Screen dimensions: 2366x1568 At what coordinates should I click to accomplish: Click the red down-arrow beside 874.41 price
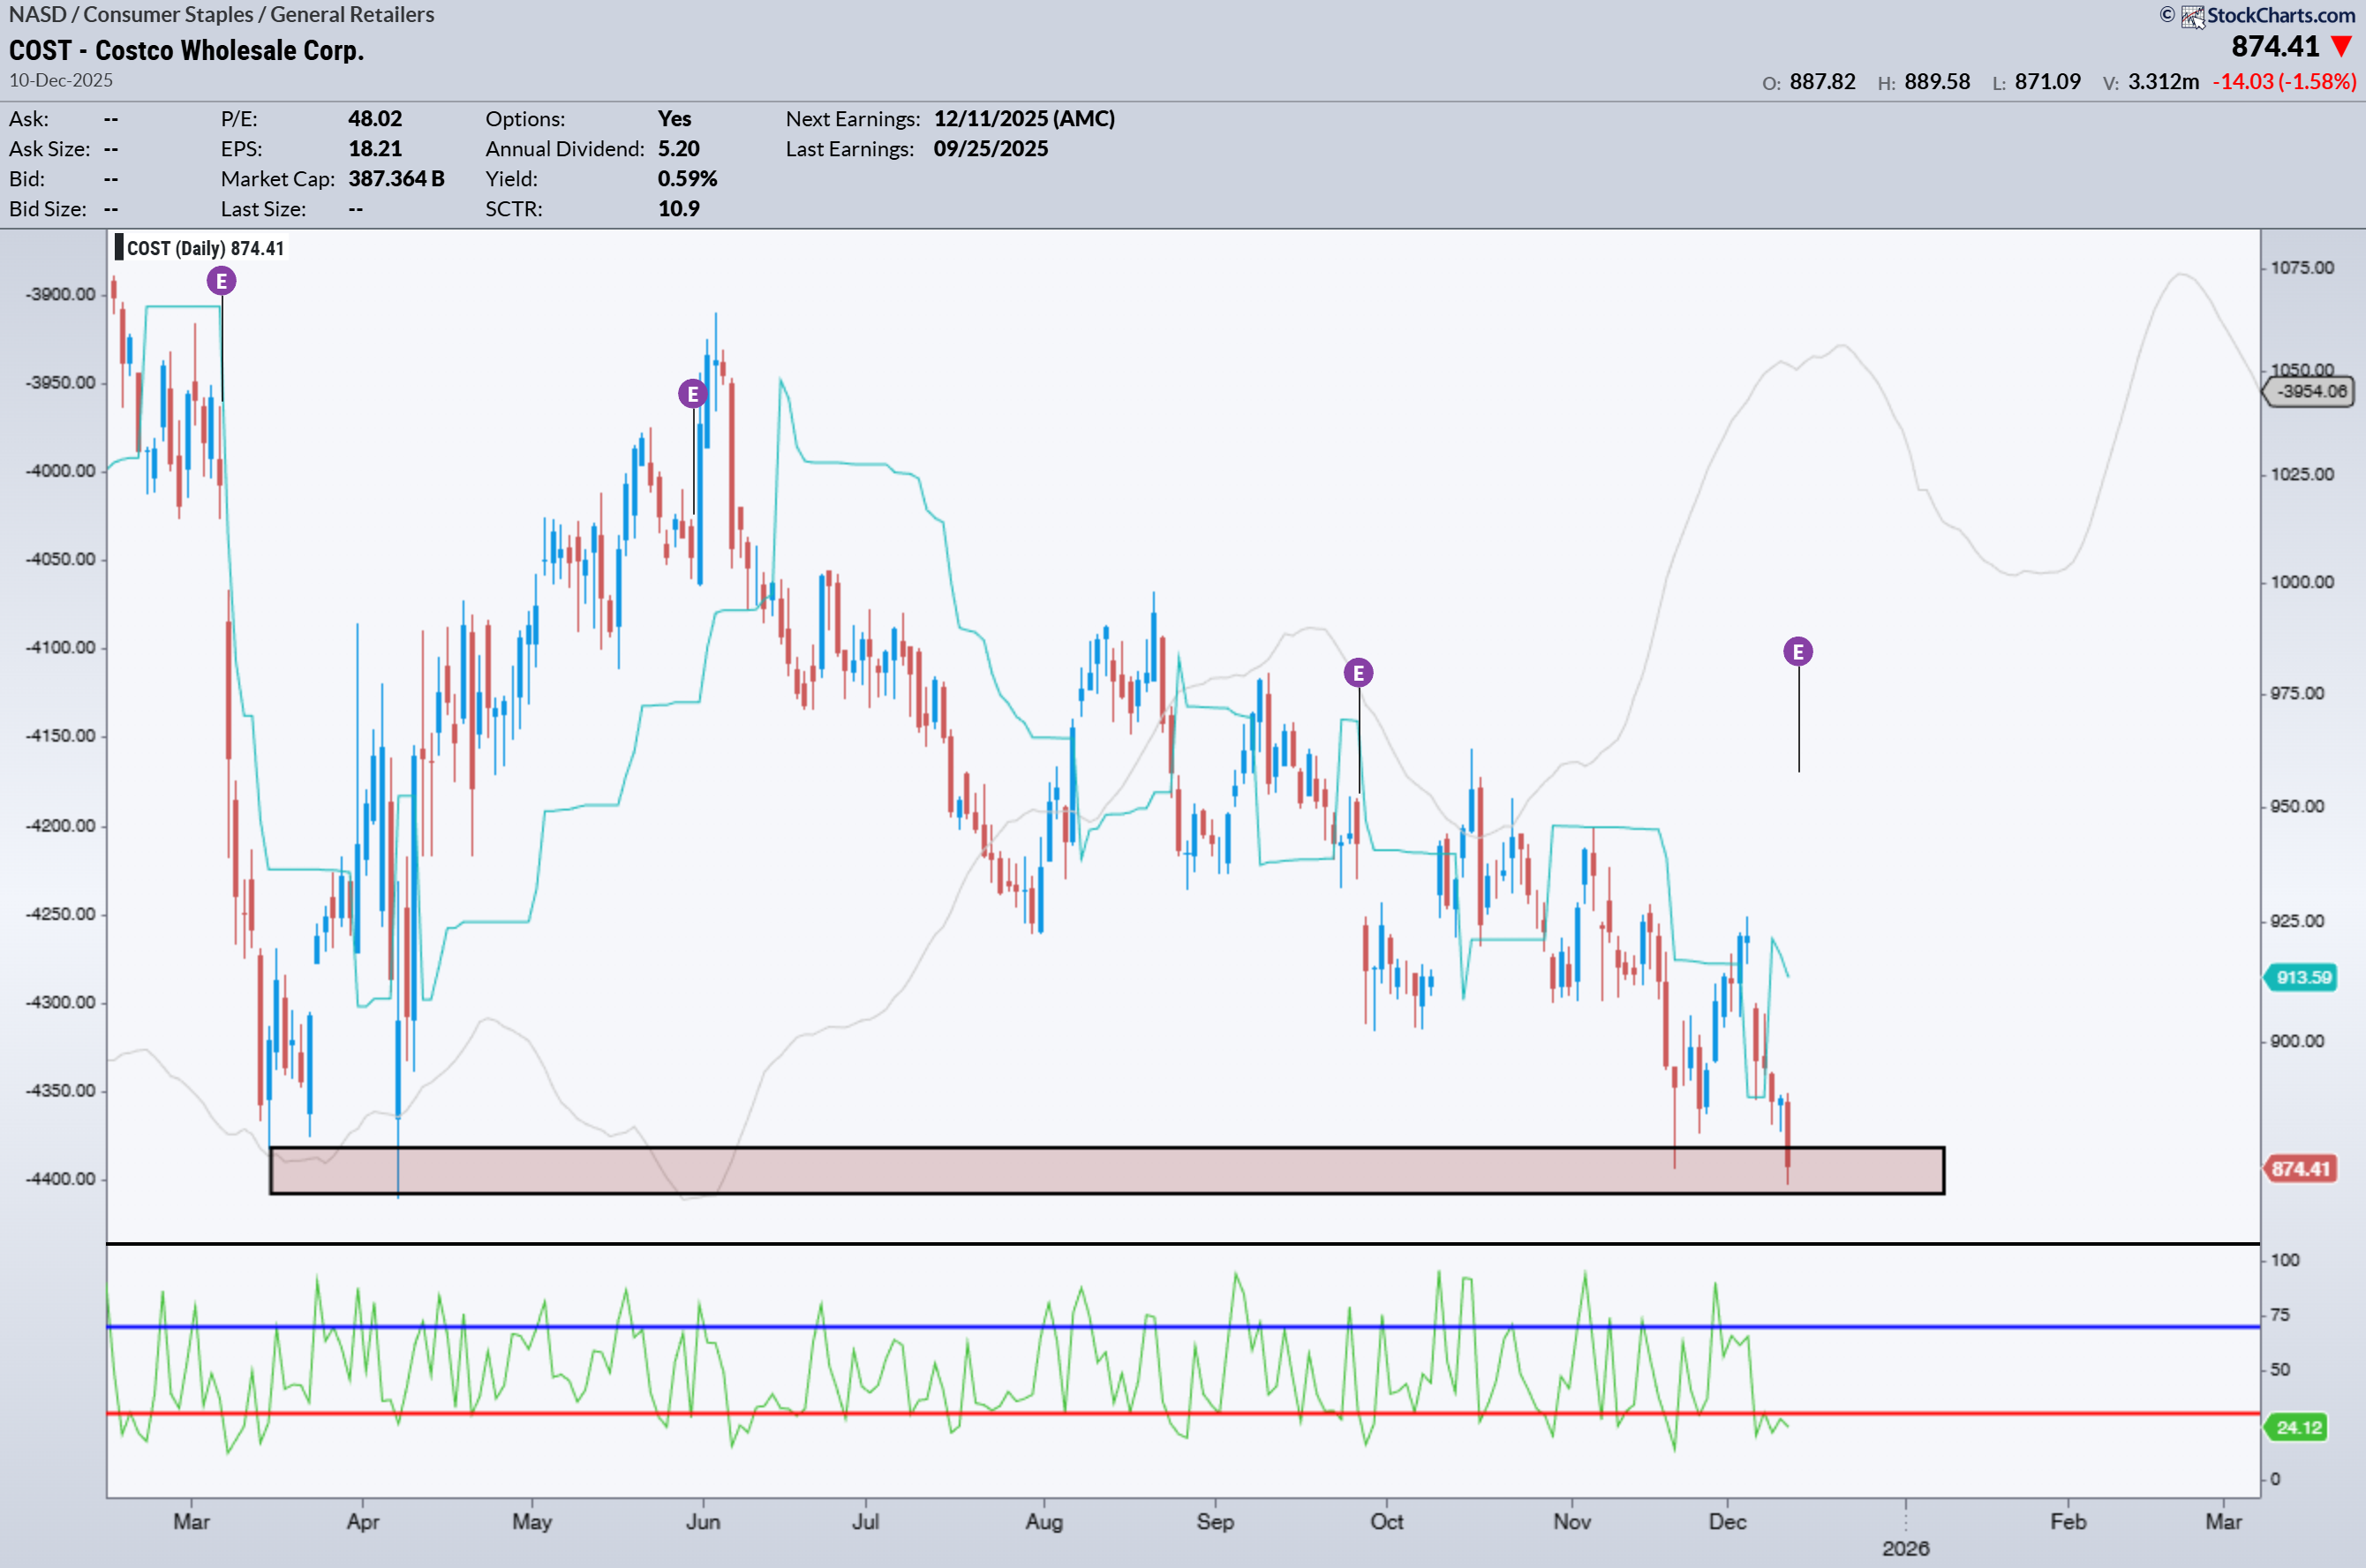pyautogui.click(x=2341, y=47)
